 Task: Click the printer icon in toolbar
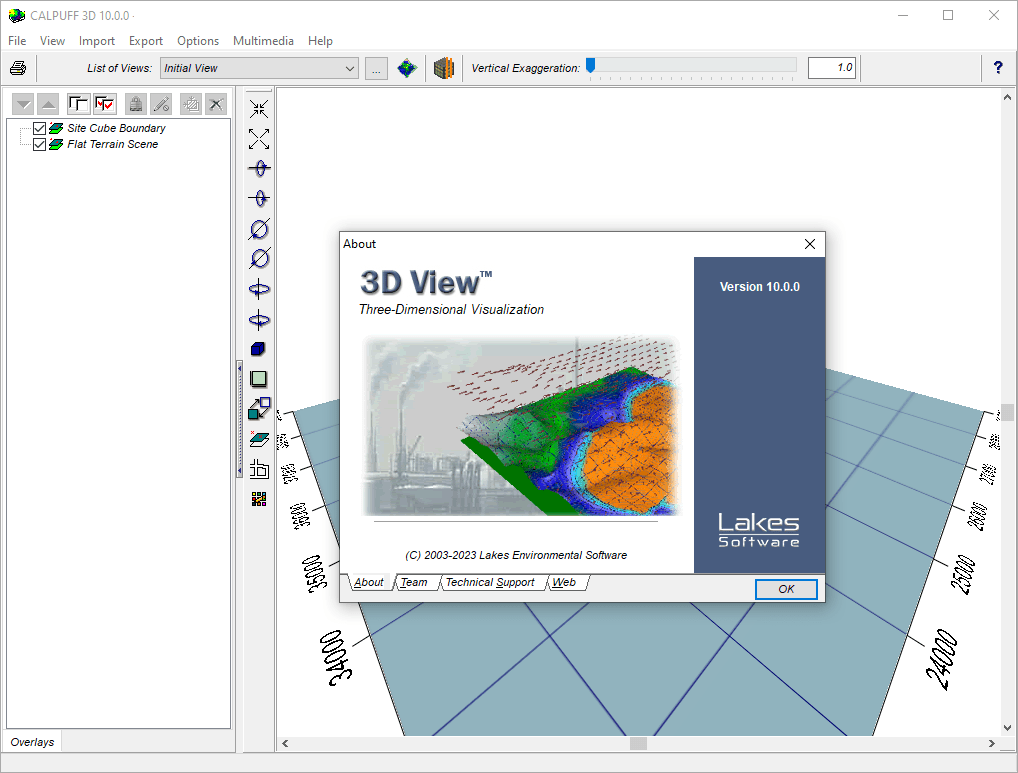pos(18,67)
